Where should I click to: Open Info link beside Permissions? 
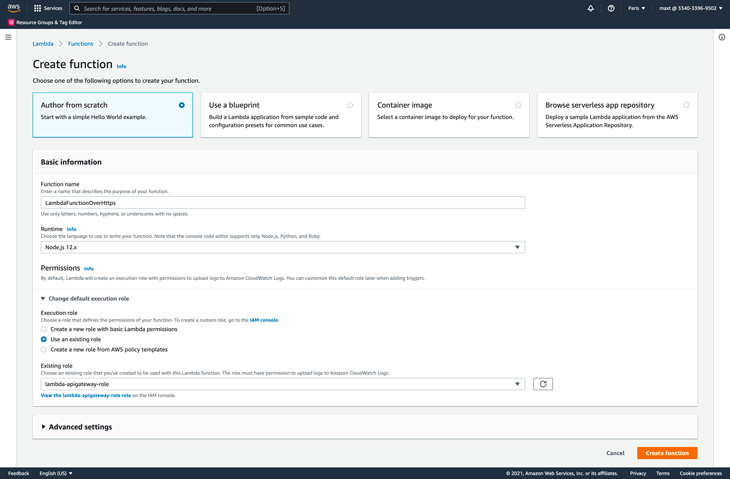tap(89, 269)
